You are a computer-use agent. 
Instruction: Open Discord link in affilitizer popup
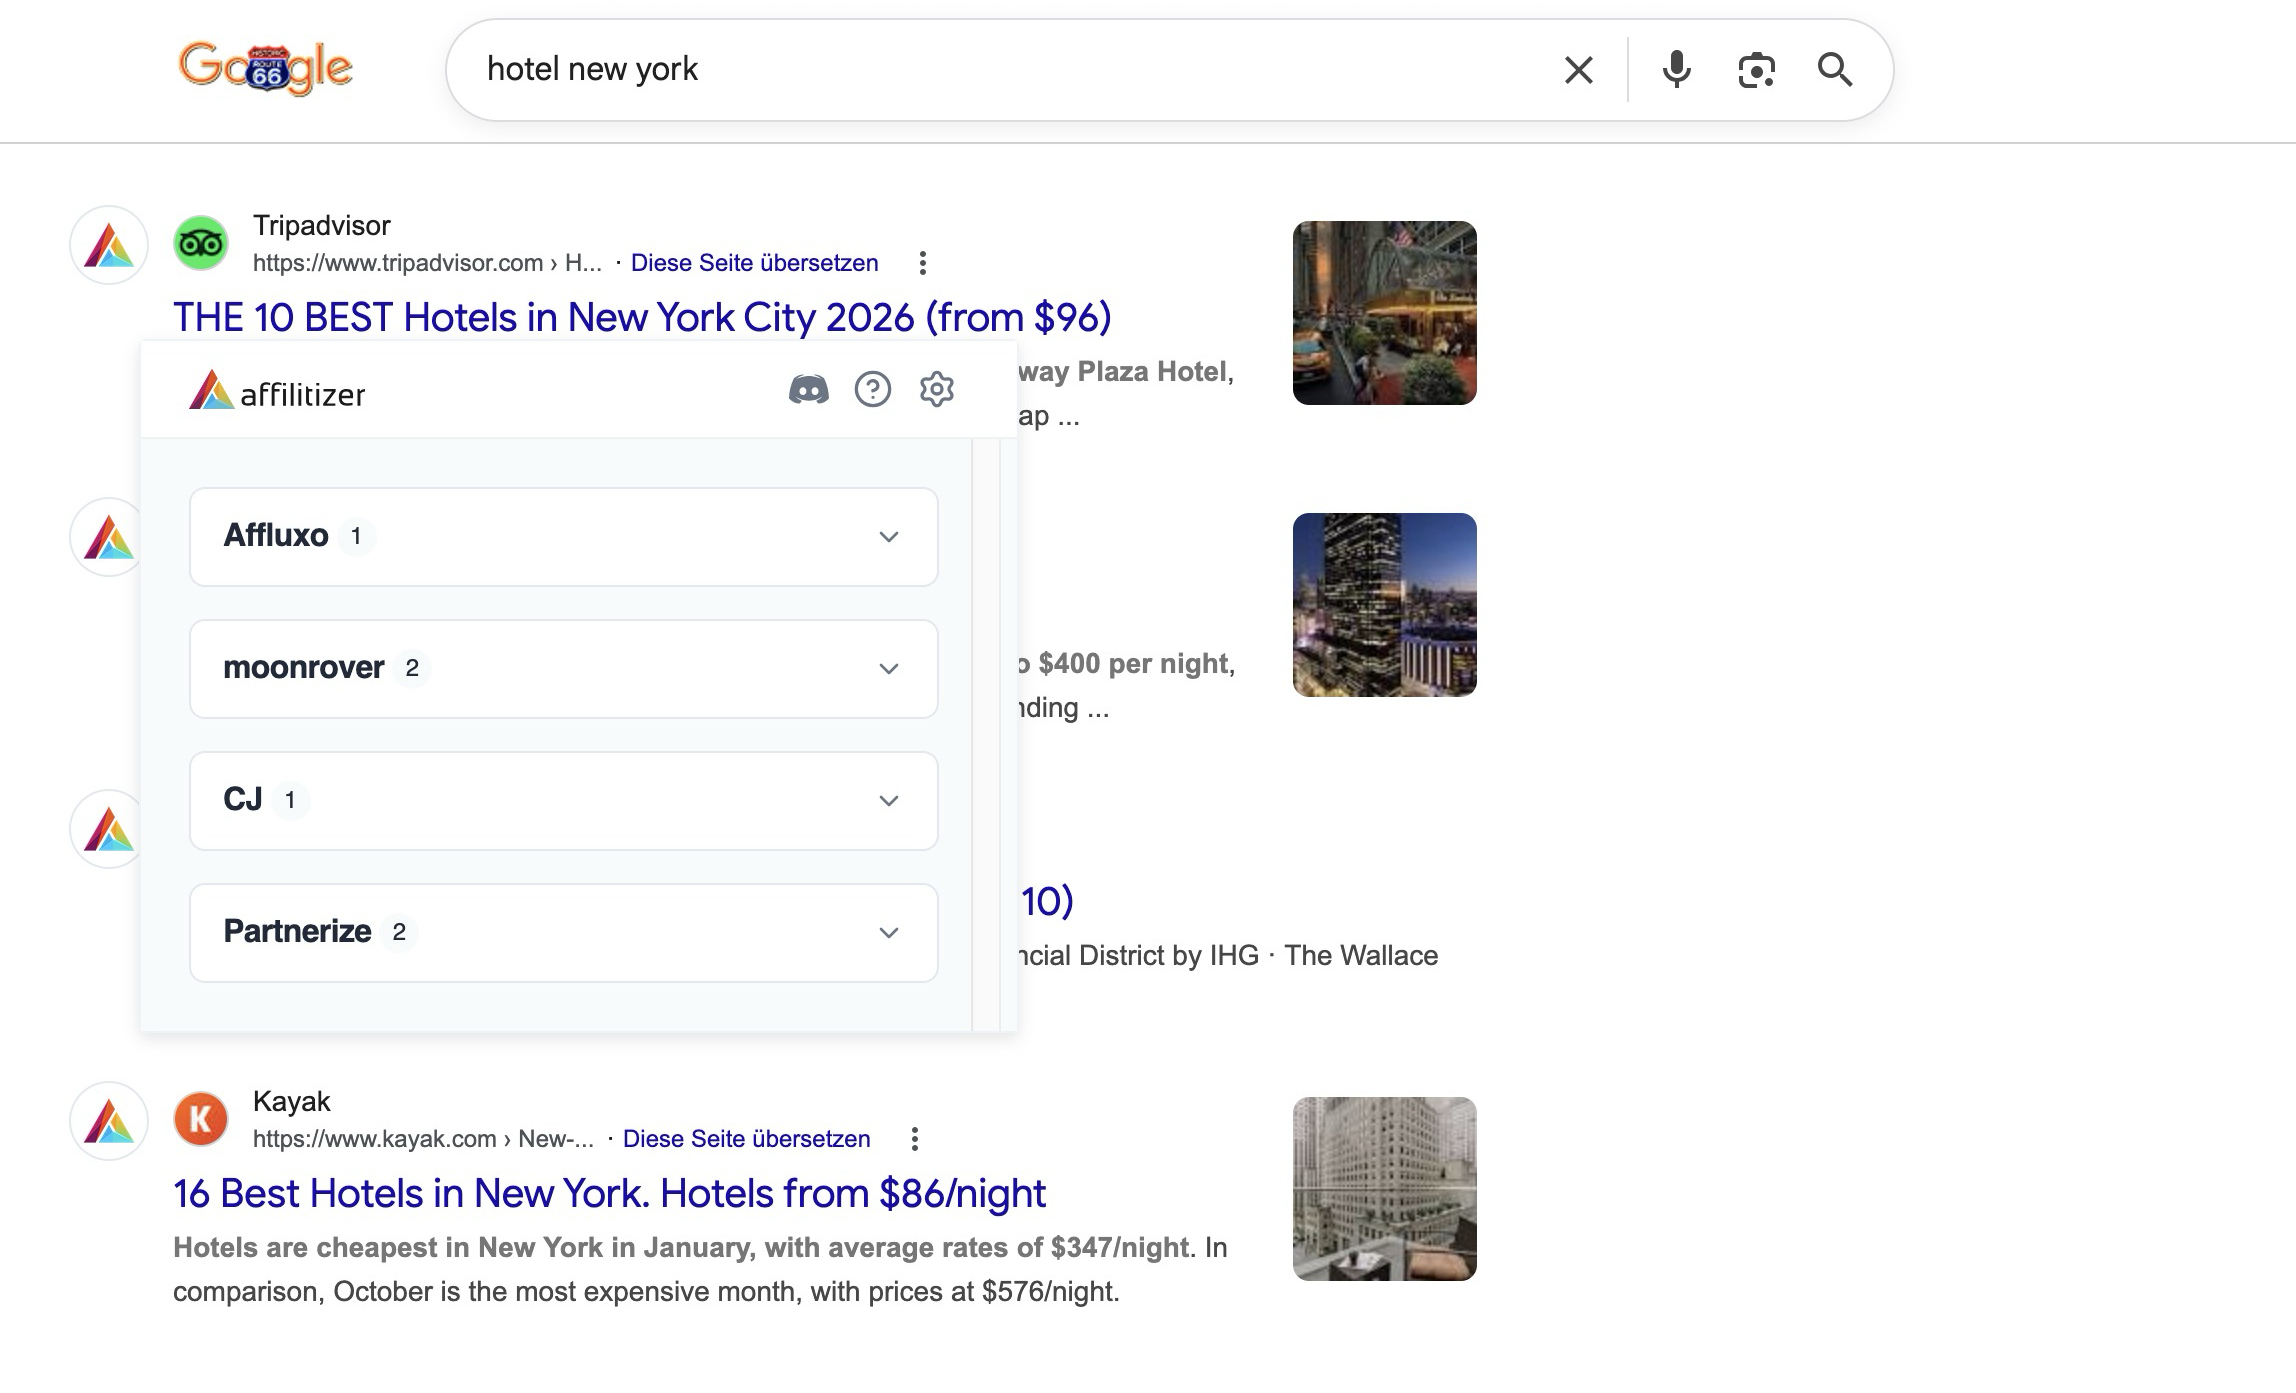click(809, 389)
